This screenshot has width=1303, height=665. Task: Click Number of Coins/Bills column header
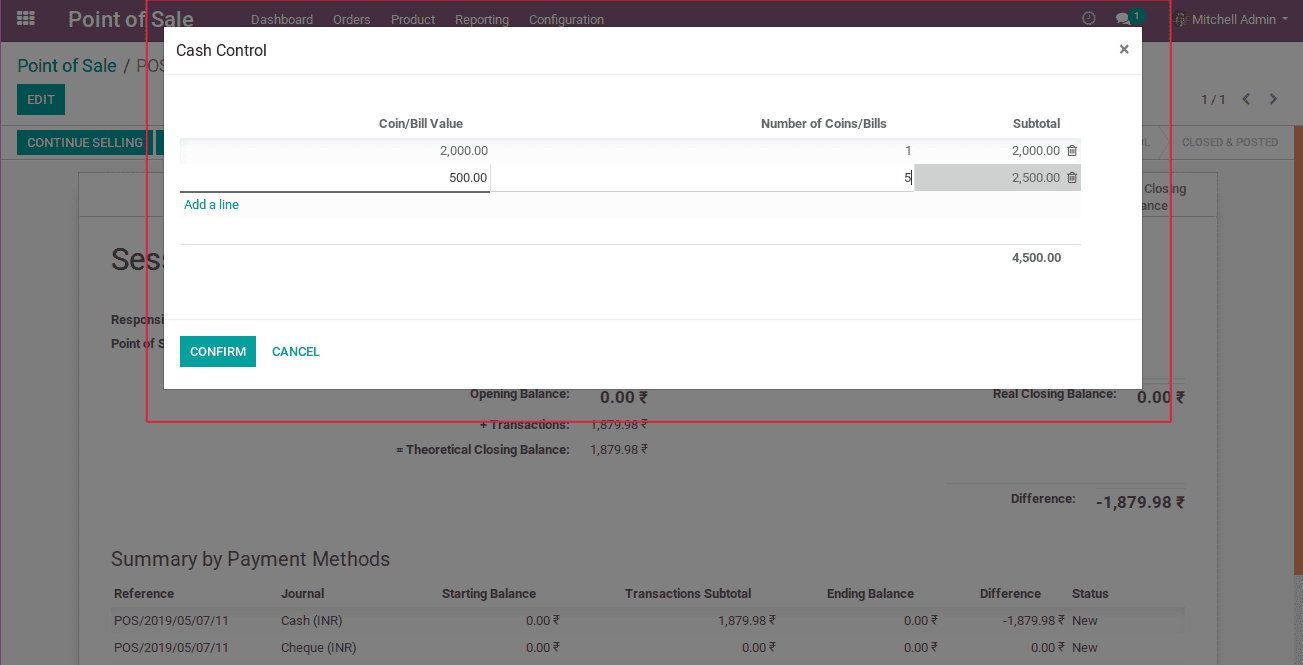click(823, 123)
